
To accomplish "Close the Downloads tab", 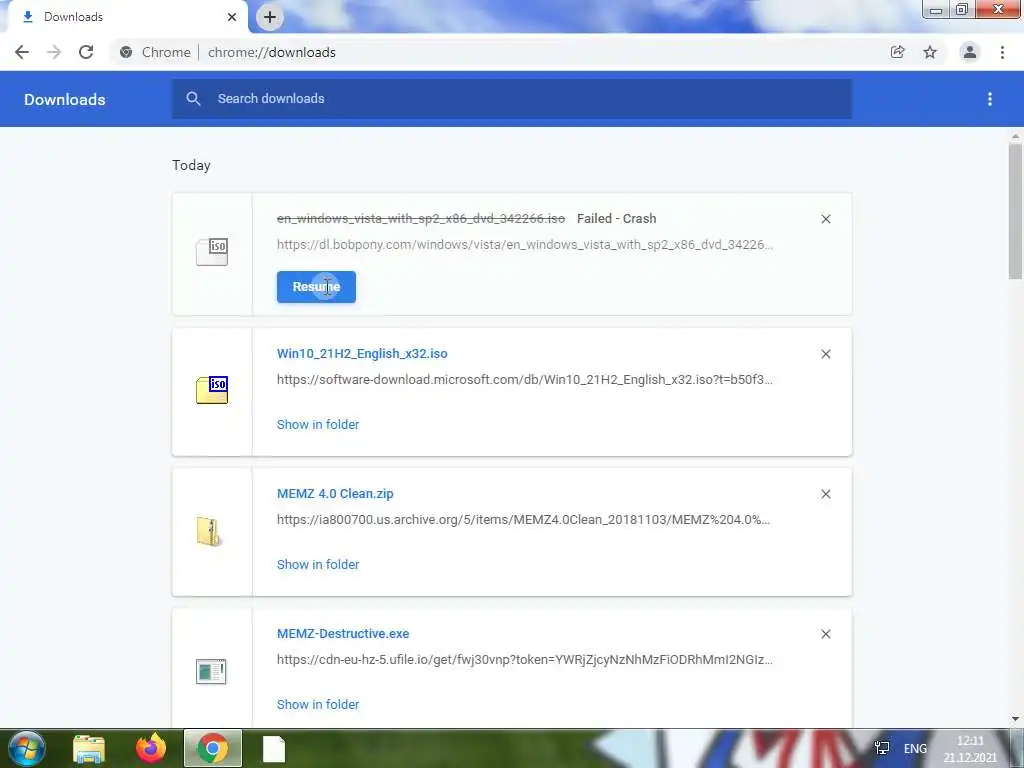I will point(232,17).
